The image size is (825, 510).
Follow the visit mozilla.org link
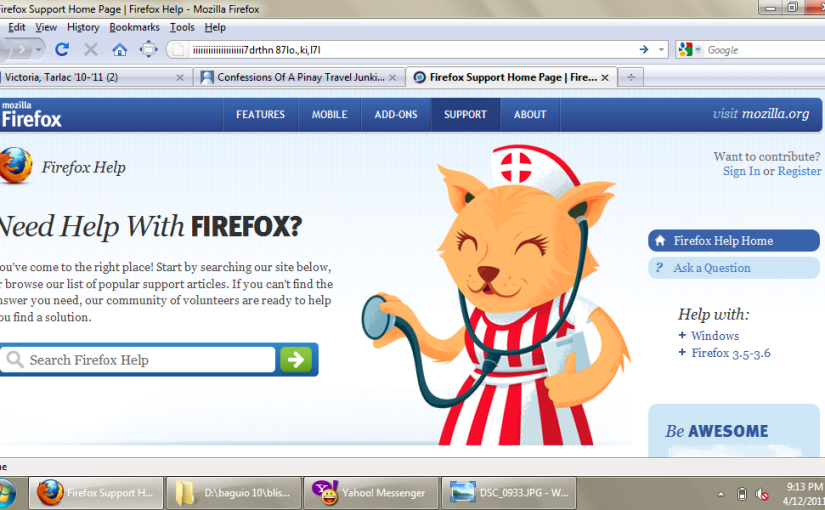click(761, 114)
